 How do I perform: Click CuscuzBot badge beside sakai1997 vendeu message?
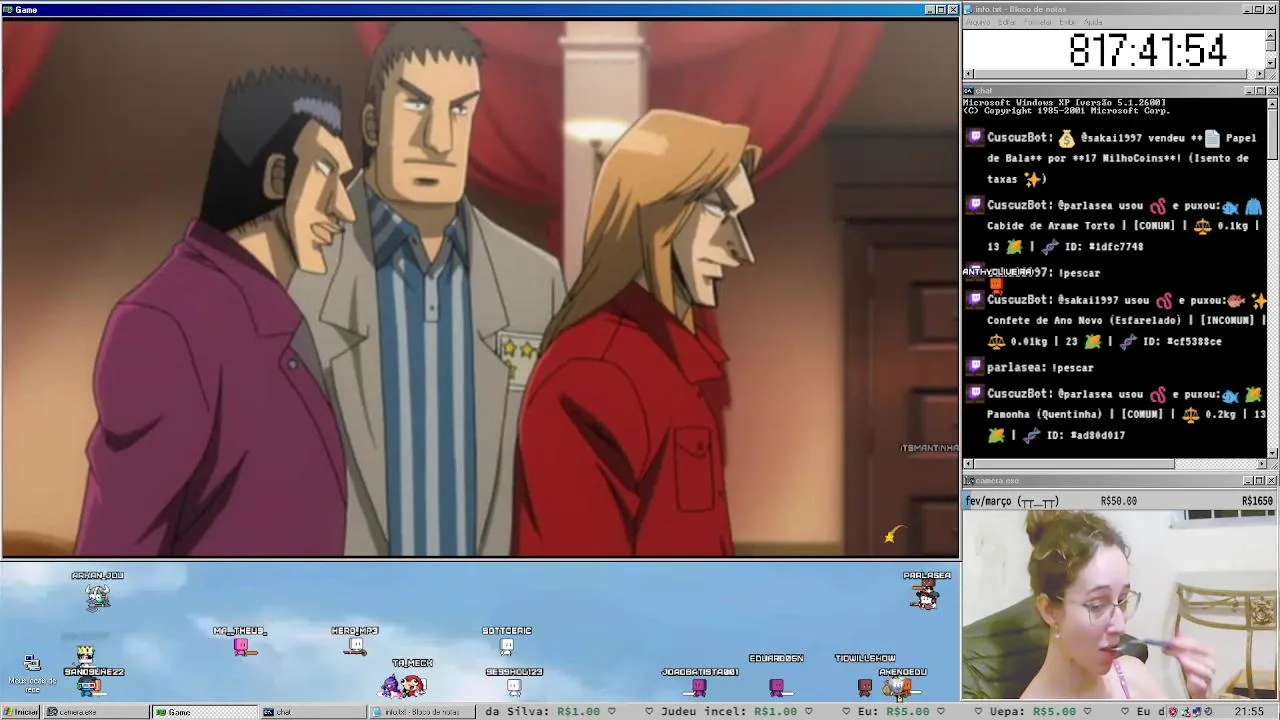pyautogui.click(x=975, y=137)
